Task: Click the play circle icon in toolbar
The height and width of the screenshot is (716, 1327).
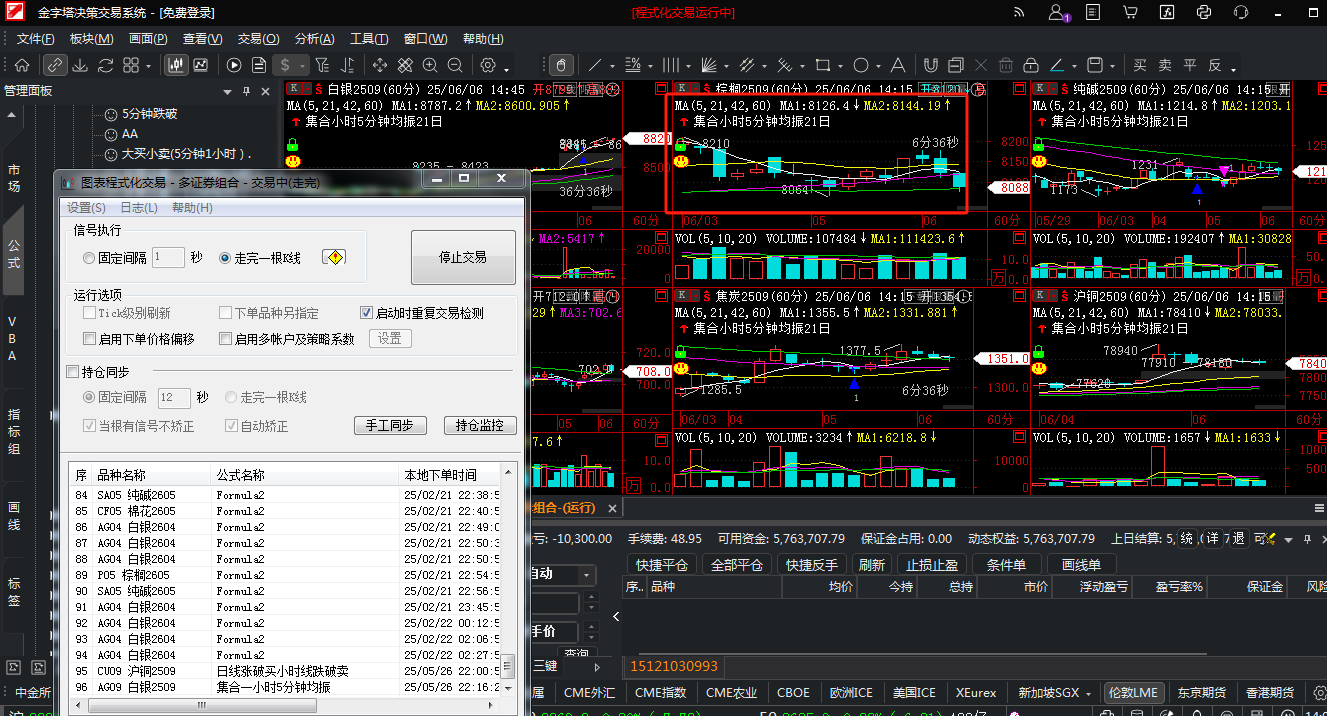Action: (234, 65)
